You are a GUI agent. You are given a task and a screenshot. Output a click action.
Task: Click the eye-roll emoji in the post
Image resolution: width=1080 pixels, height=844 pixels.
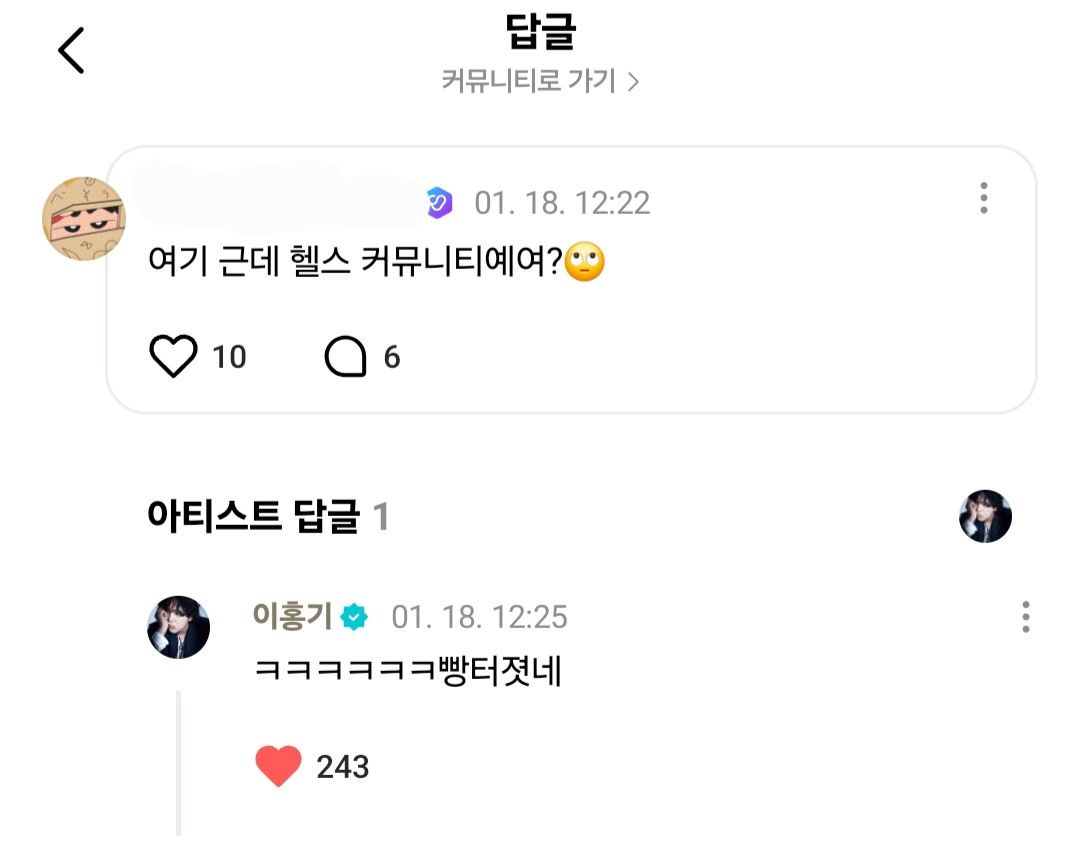(x=585, y=264)
